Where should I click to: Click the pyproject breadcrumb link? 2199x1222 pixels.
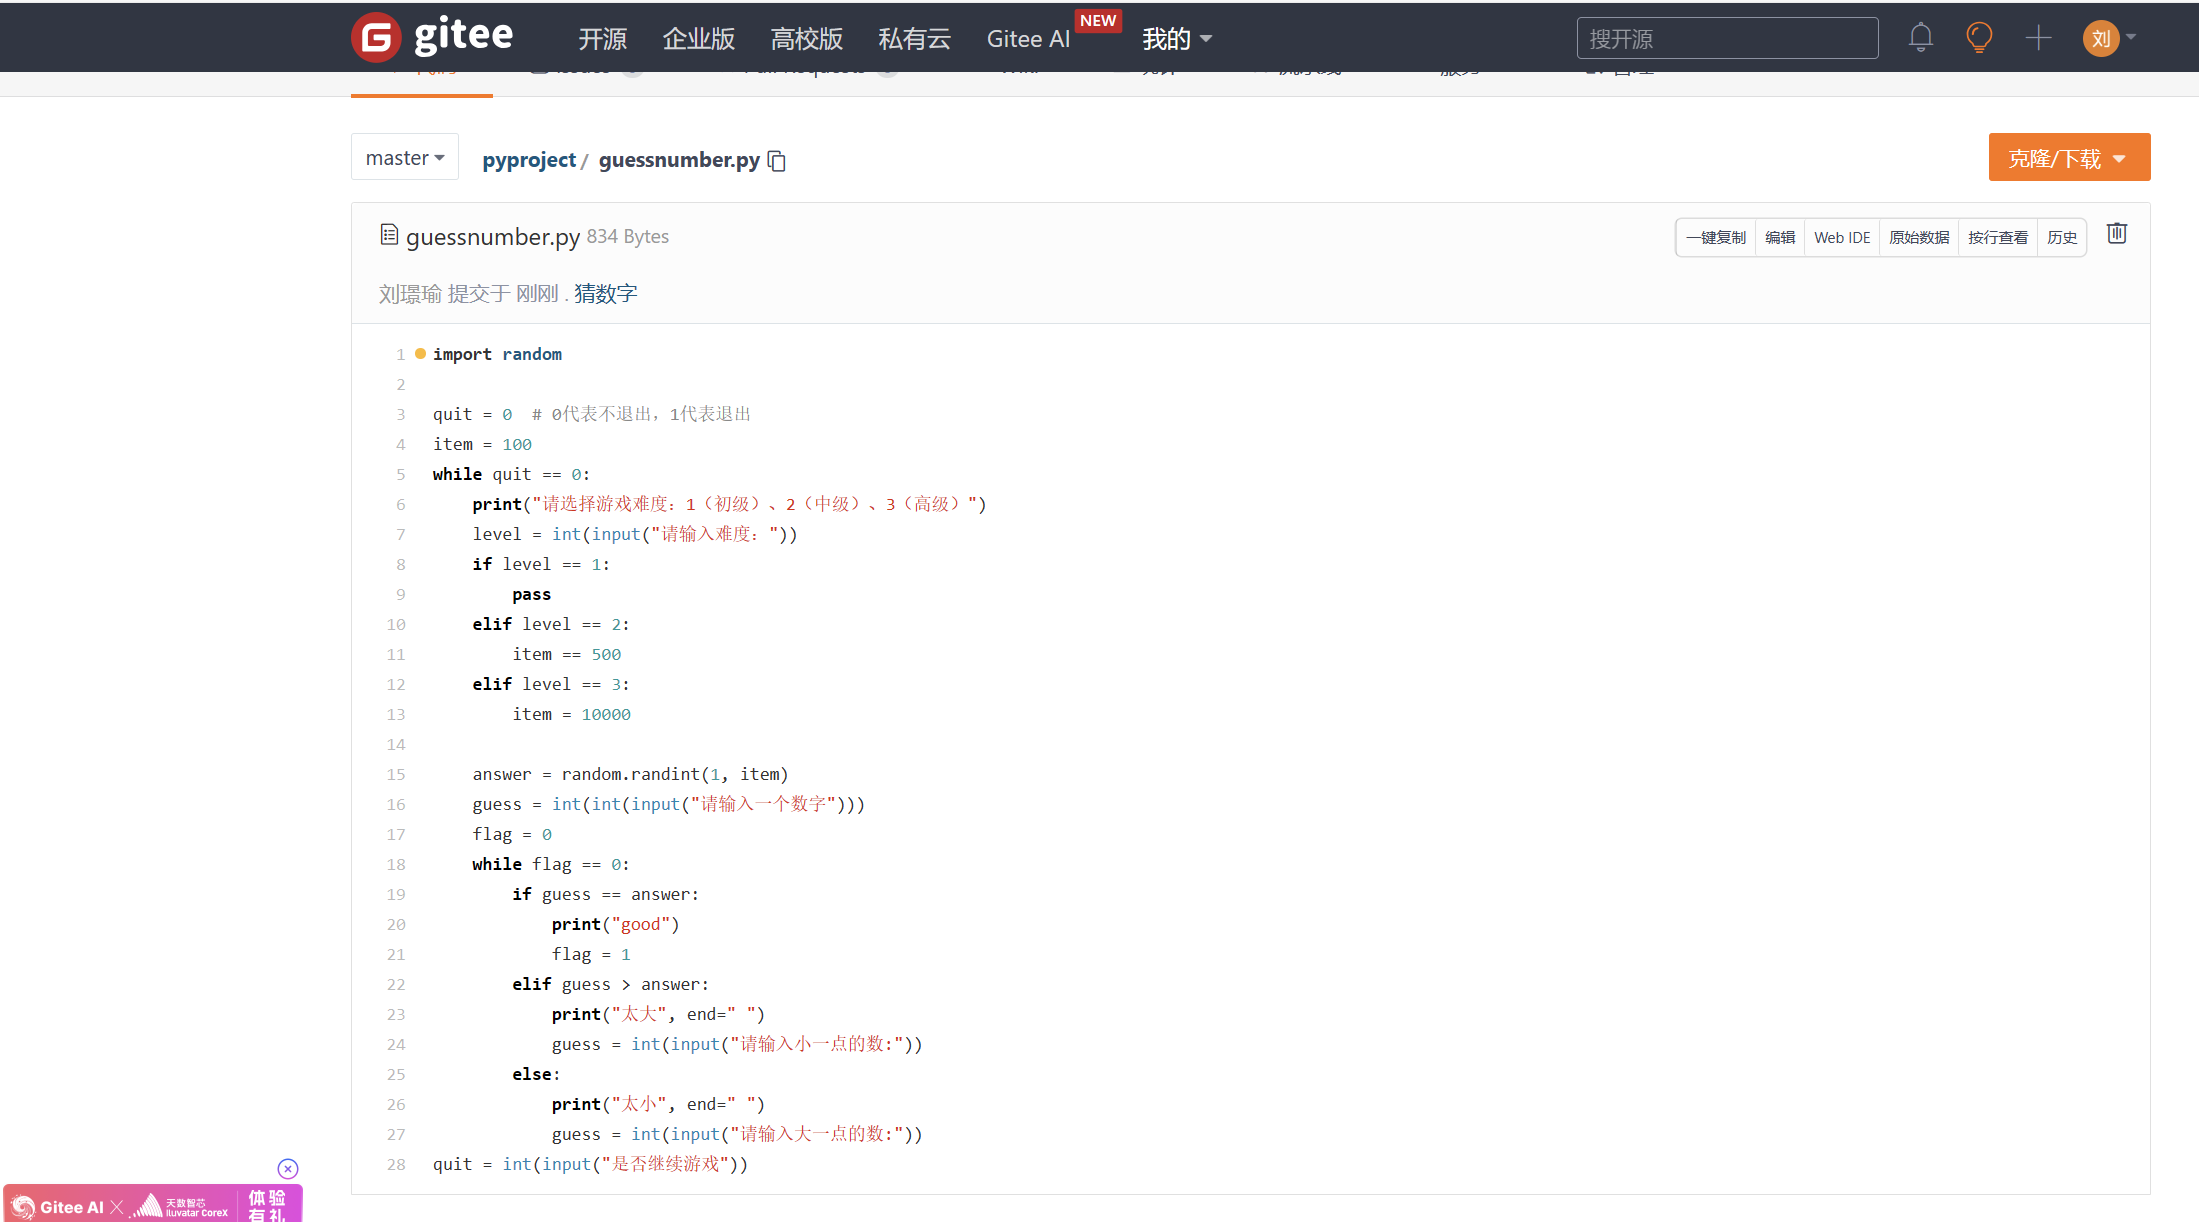[x=529, y=160]
